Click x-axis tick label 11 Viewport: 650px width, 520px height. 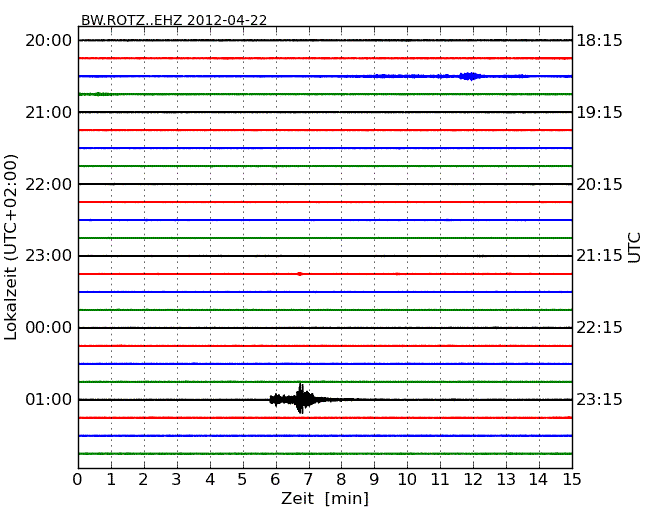click(x=440, y=480)
